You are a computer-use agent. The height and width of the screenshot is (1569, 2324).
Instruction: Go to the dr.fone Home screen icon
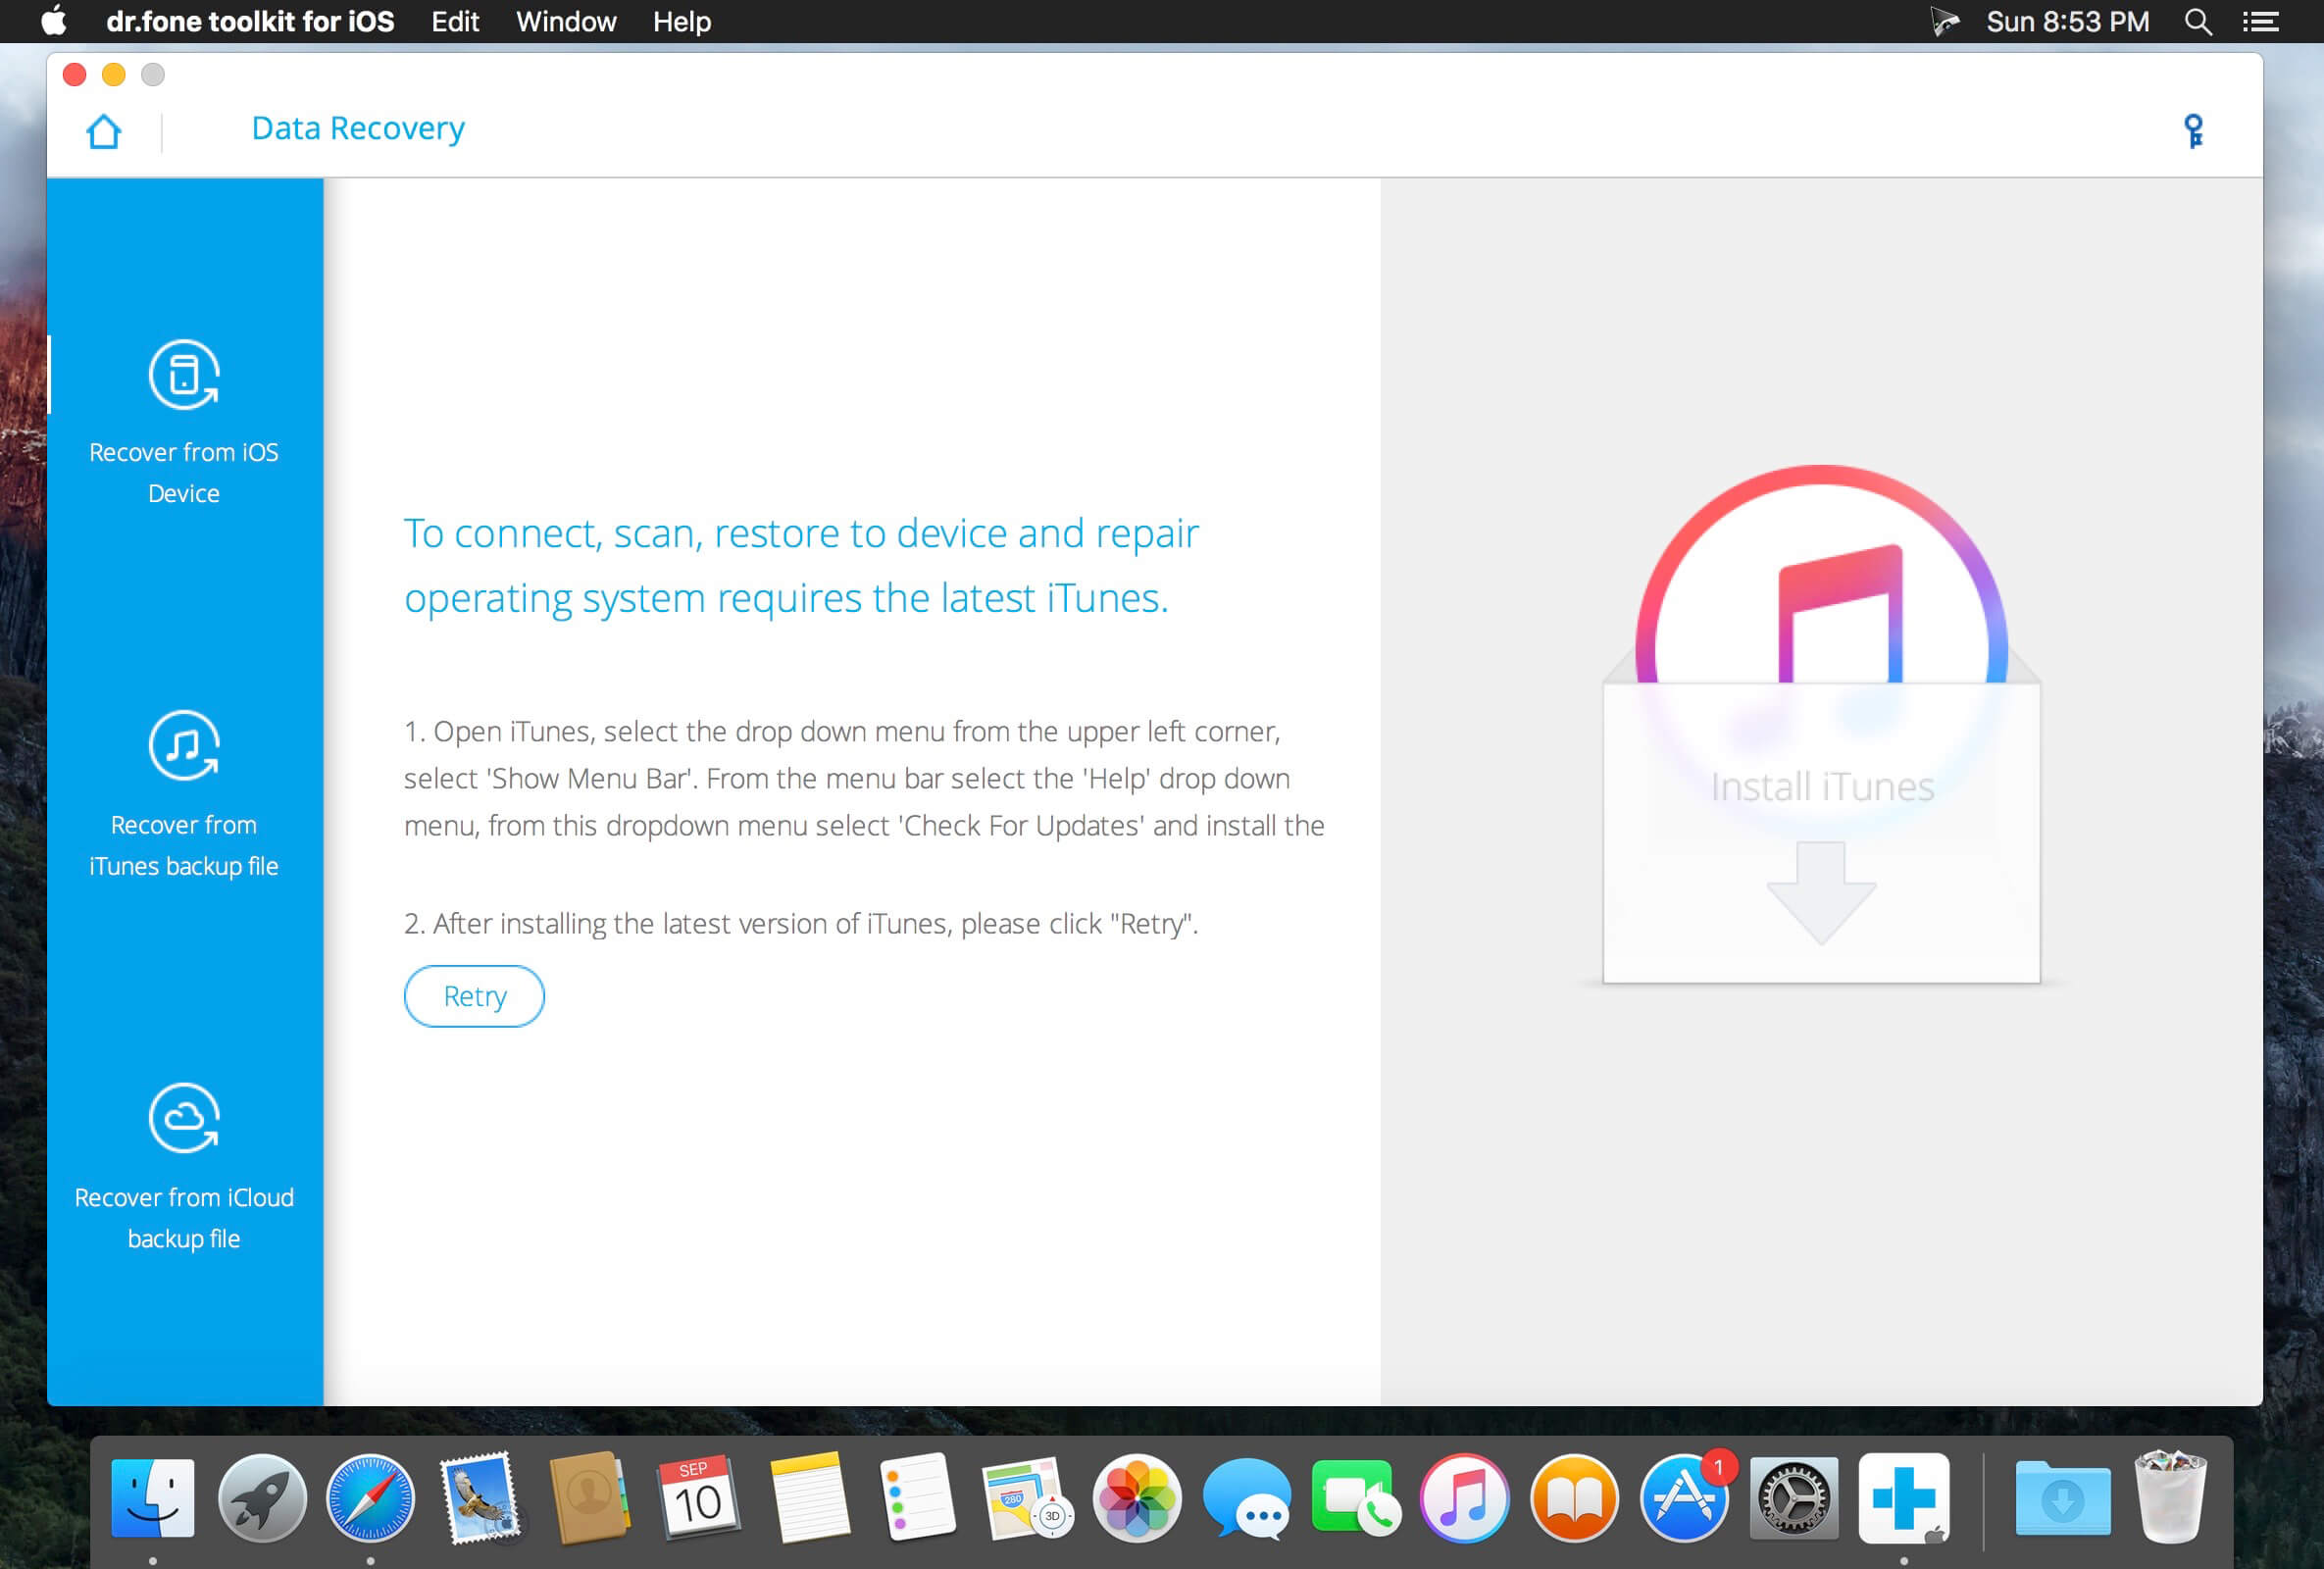coord(104,131)
